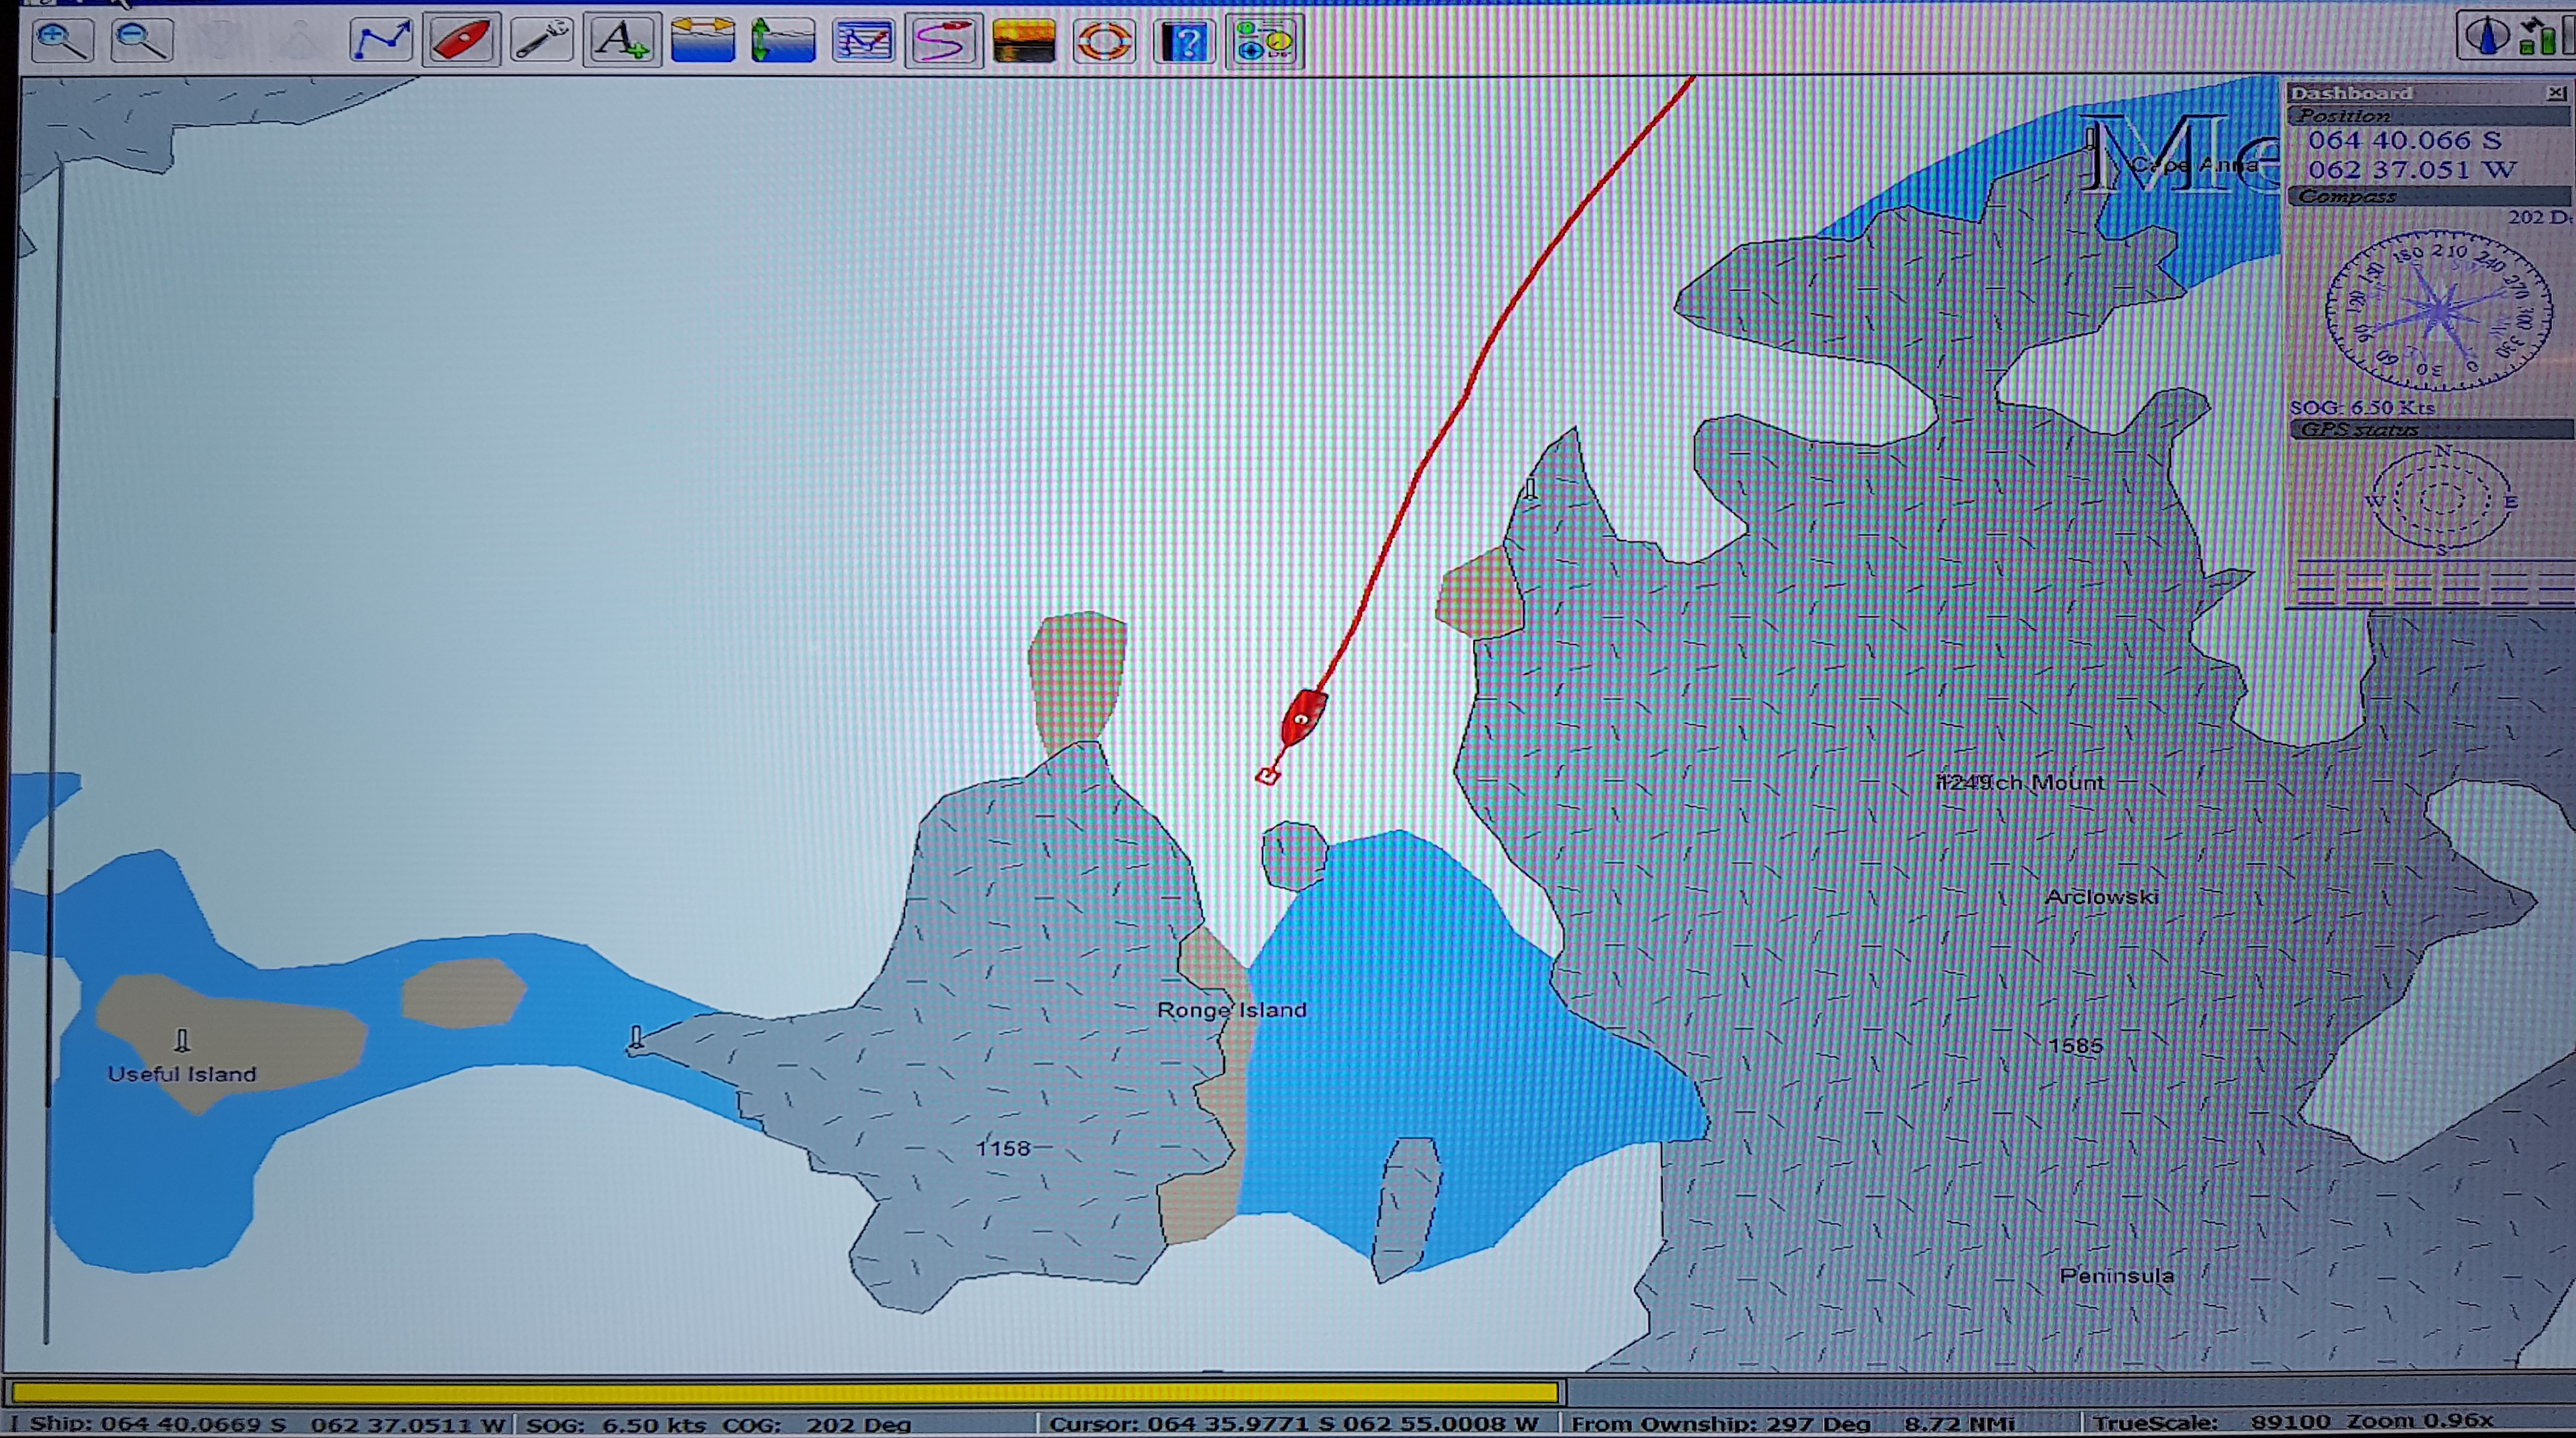Image resolution: width=2576 pixels, height=1438 pixels.
Task: Open settings with the wrench icon
Action: 541,41
